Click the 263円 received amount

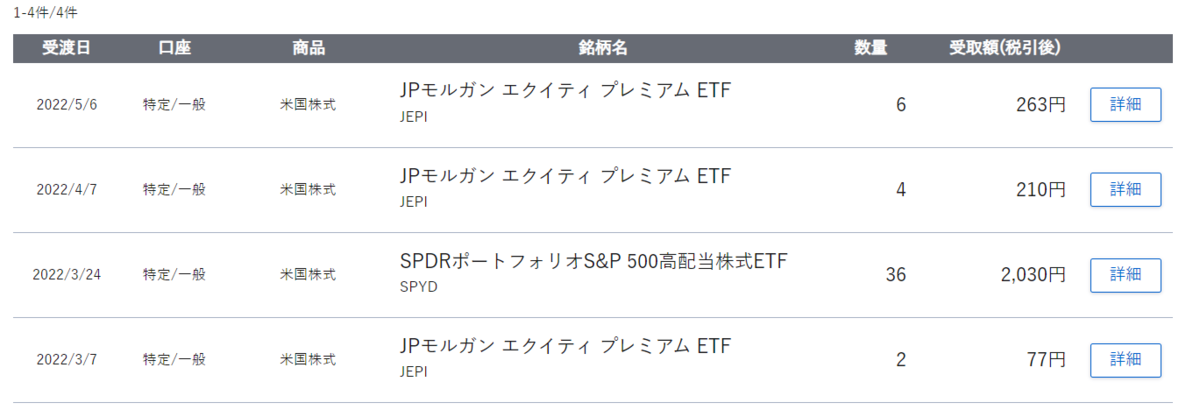(x=1040, y=104)
